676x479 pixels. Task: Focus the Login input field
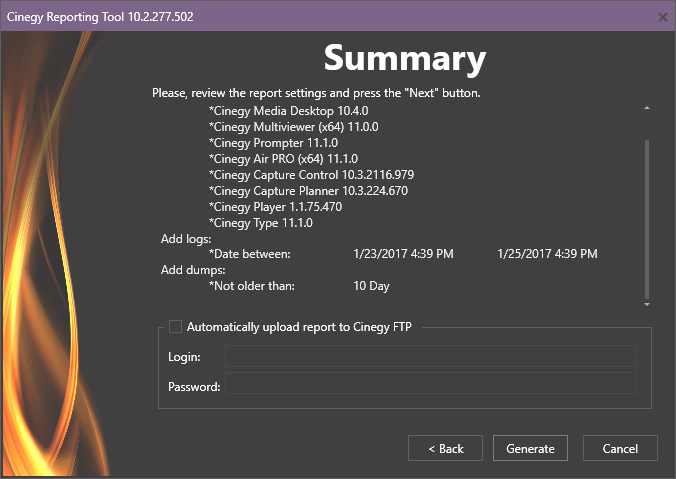click(431, 356)
